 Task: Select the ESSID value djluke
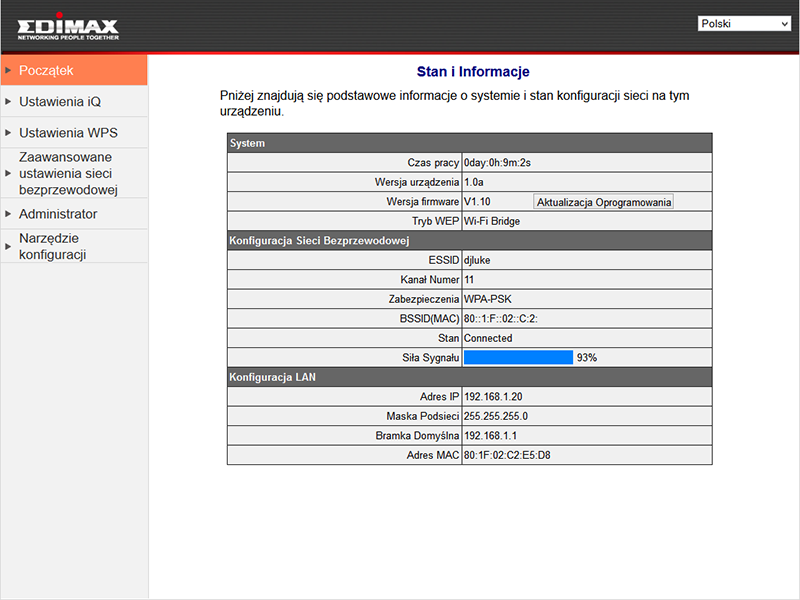pos(477,260)
